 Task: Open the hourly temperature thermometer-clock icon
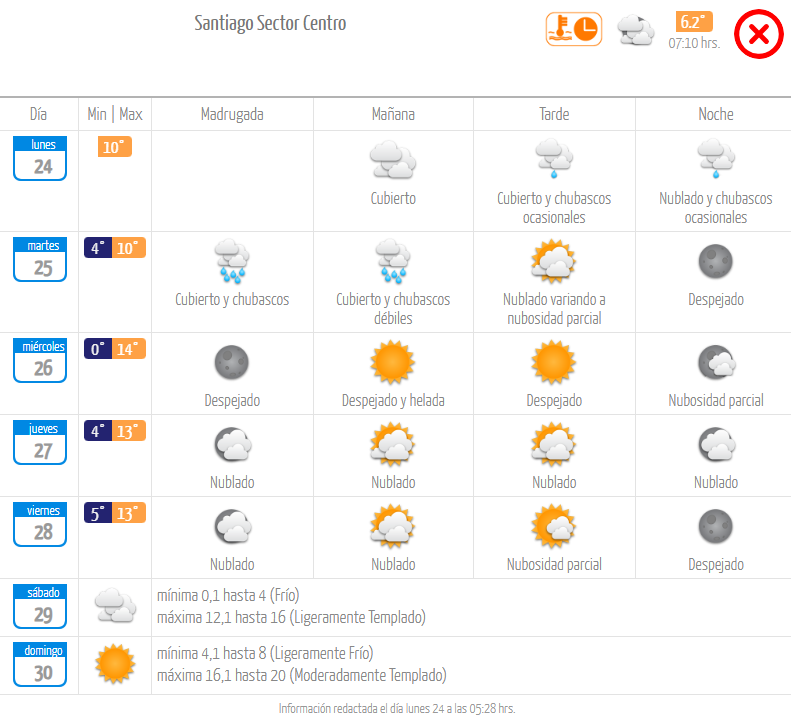(x=574, y=29)
